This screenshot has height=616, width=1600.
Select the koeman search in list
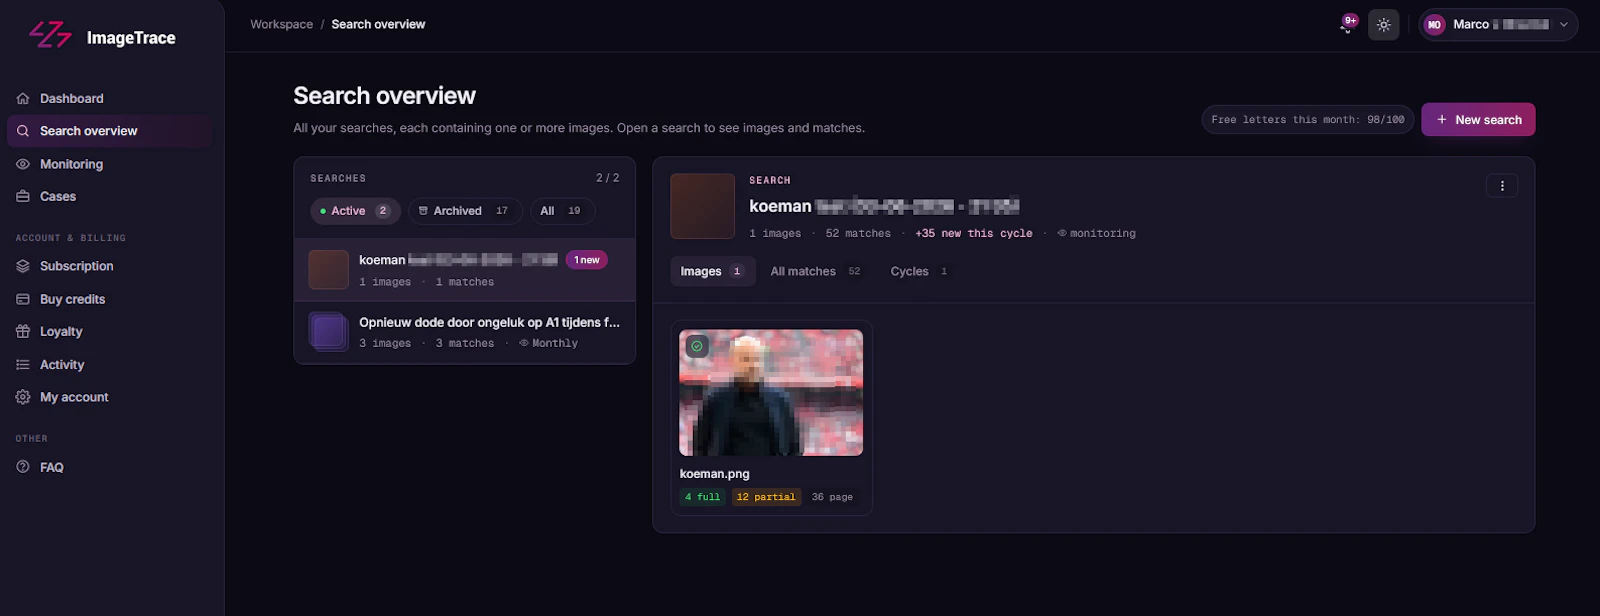click(465, 270)
